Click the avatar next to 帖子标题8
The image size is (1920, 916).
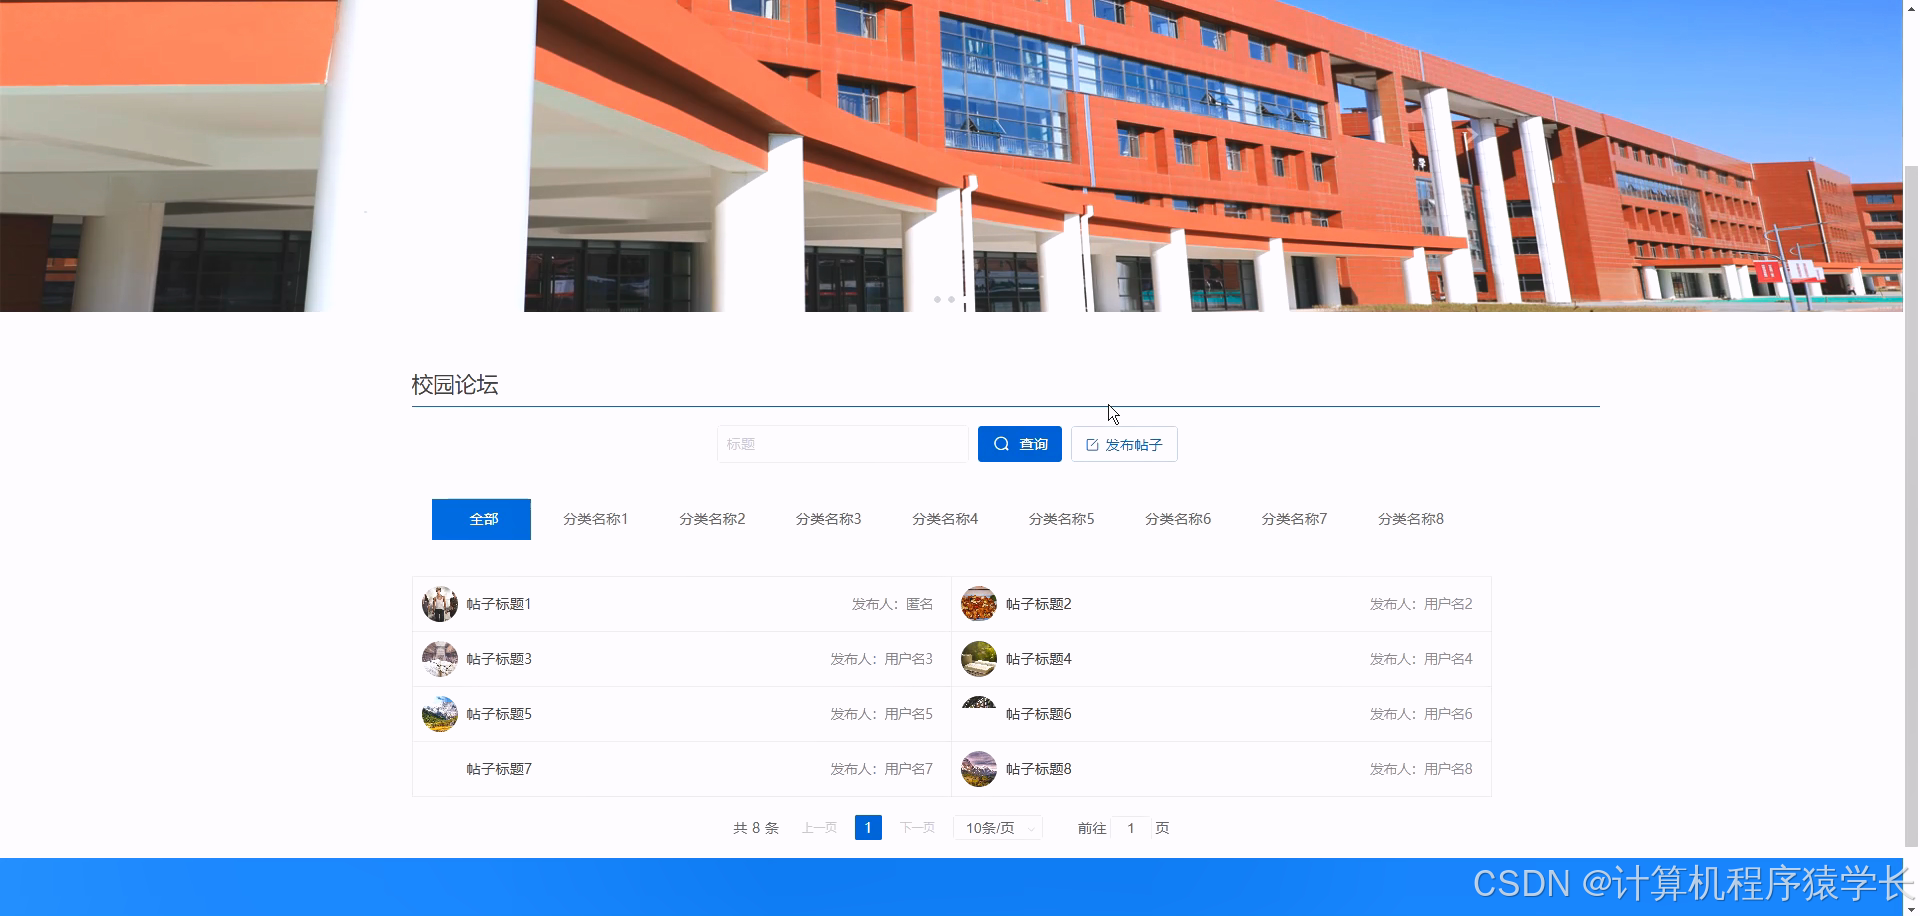(x=978, y=768)
